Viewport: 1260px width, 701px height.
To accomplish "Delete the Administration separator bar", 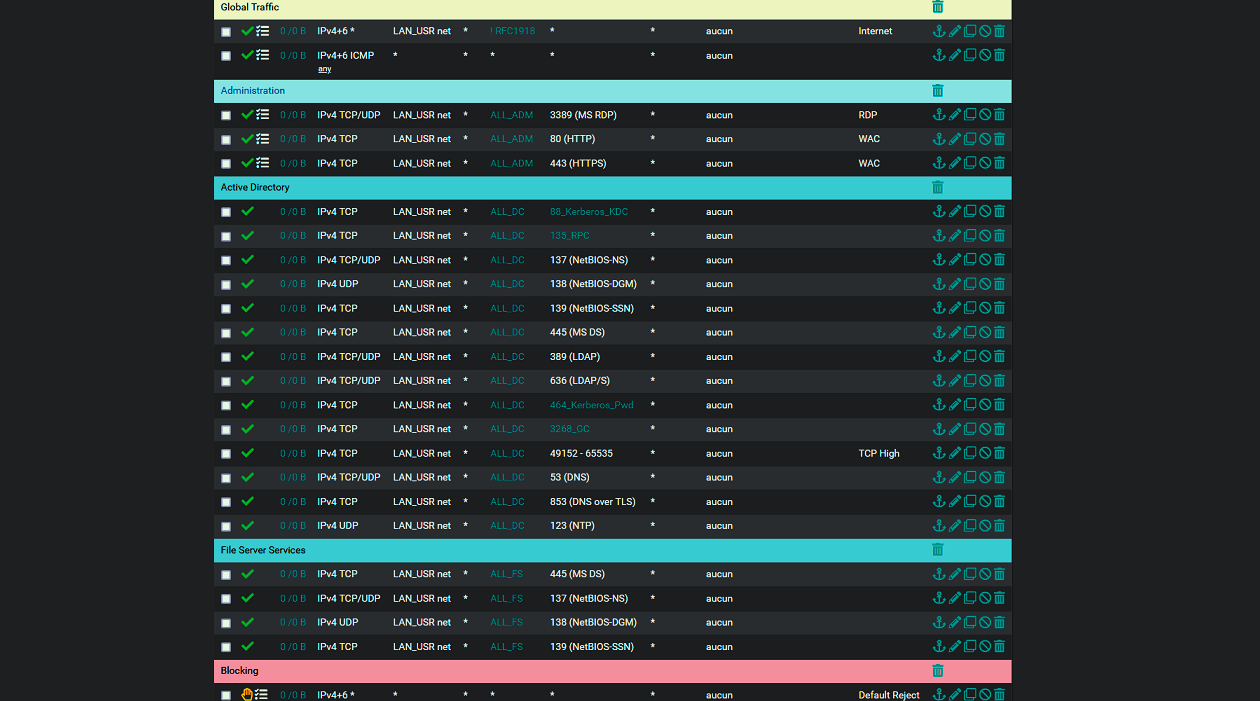I will pyautogui.click(x=938, y=91).
